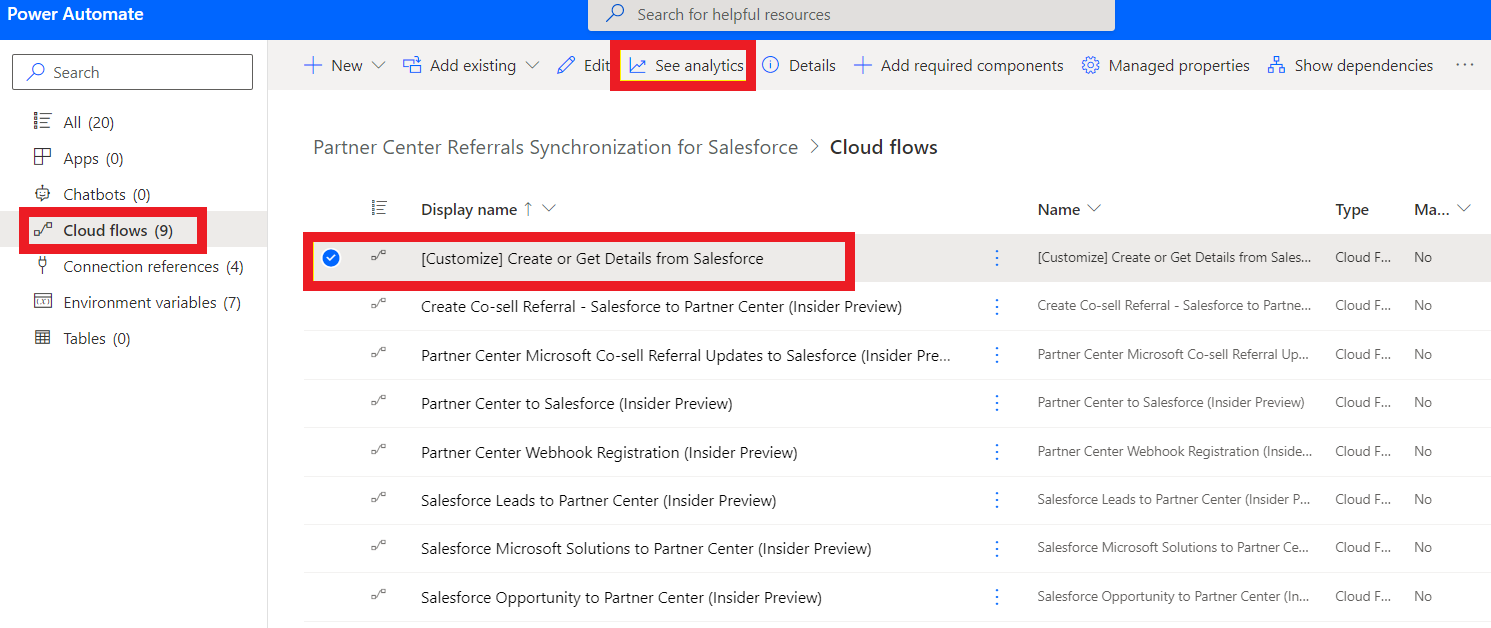
Task: Open the New dropdown arrow
Action: point(378,66)
